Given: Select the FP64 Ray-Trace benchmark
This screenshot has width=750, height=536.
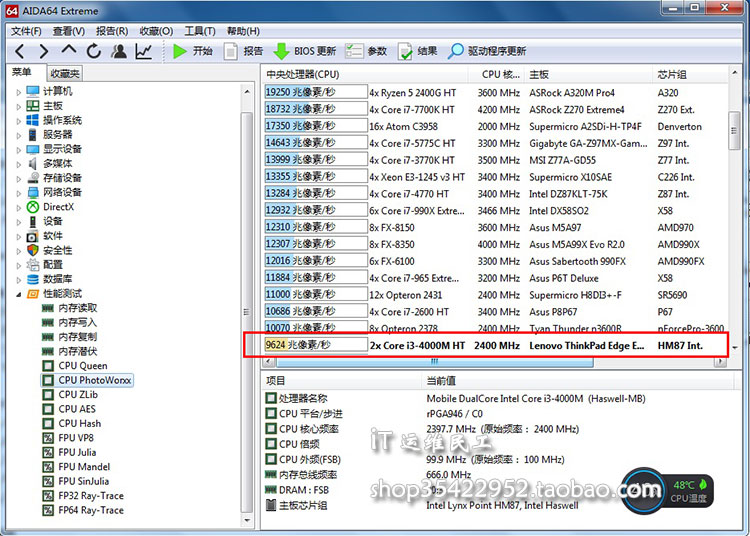Looking at the screenshot, I should click(x=83, y=510).
